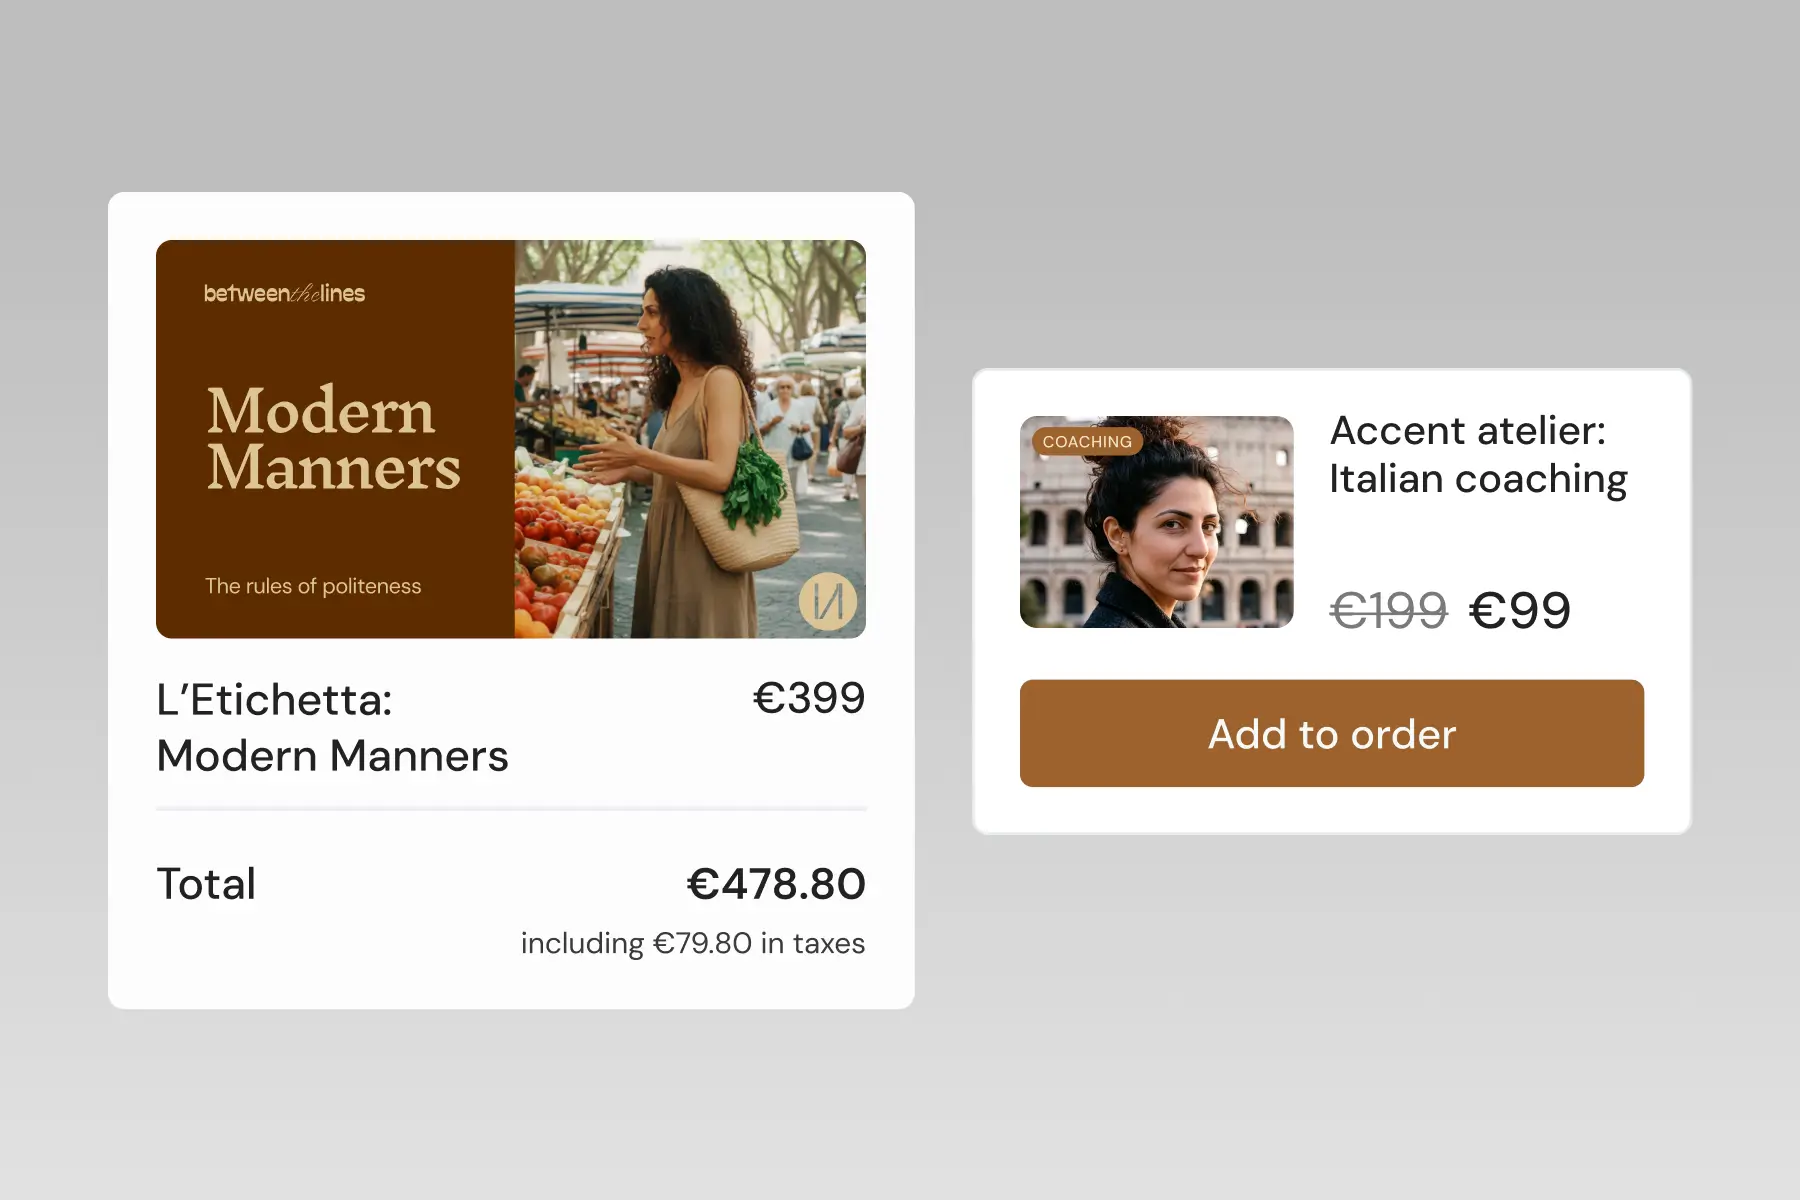The image size is (1800, 1200).
Task: Click the divider line above Total
Action: [x=511, y=808]
